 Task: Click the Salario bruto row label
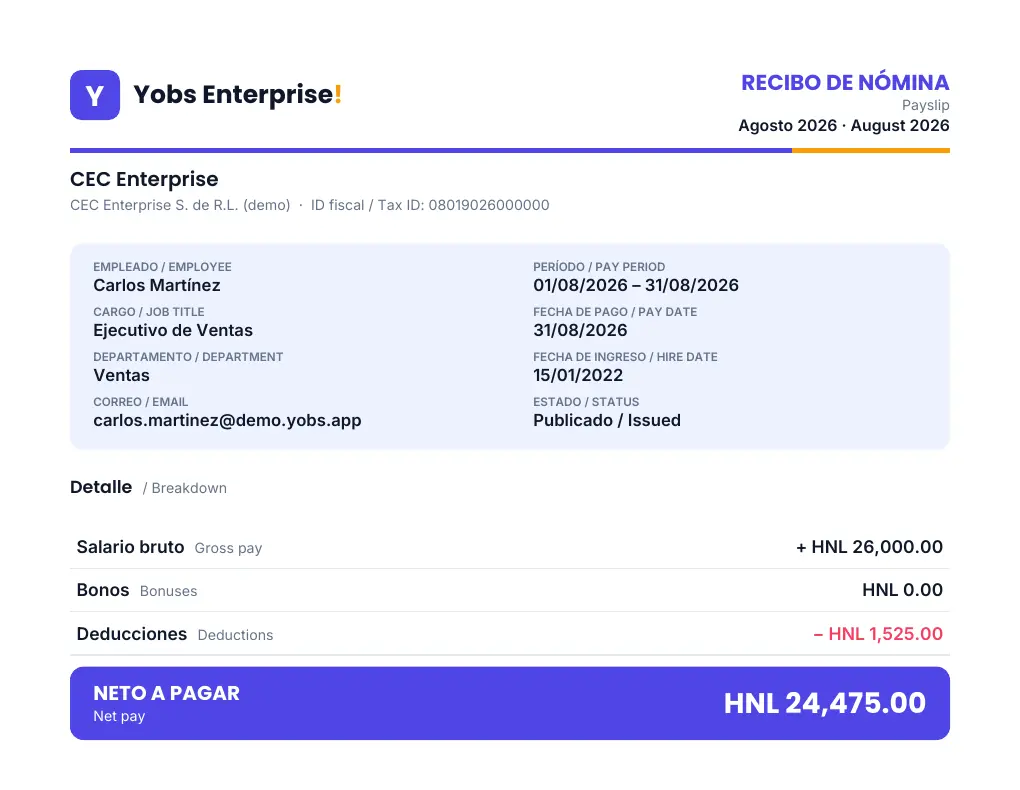click(x=130, y=547)
